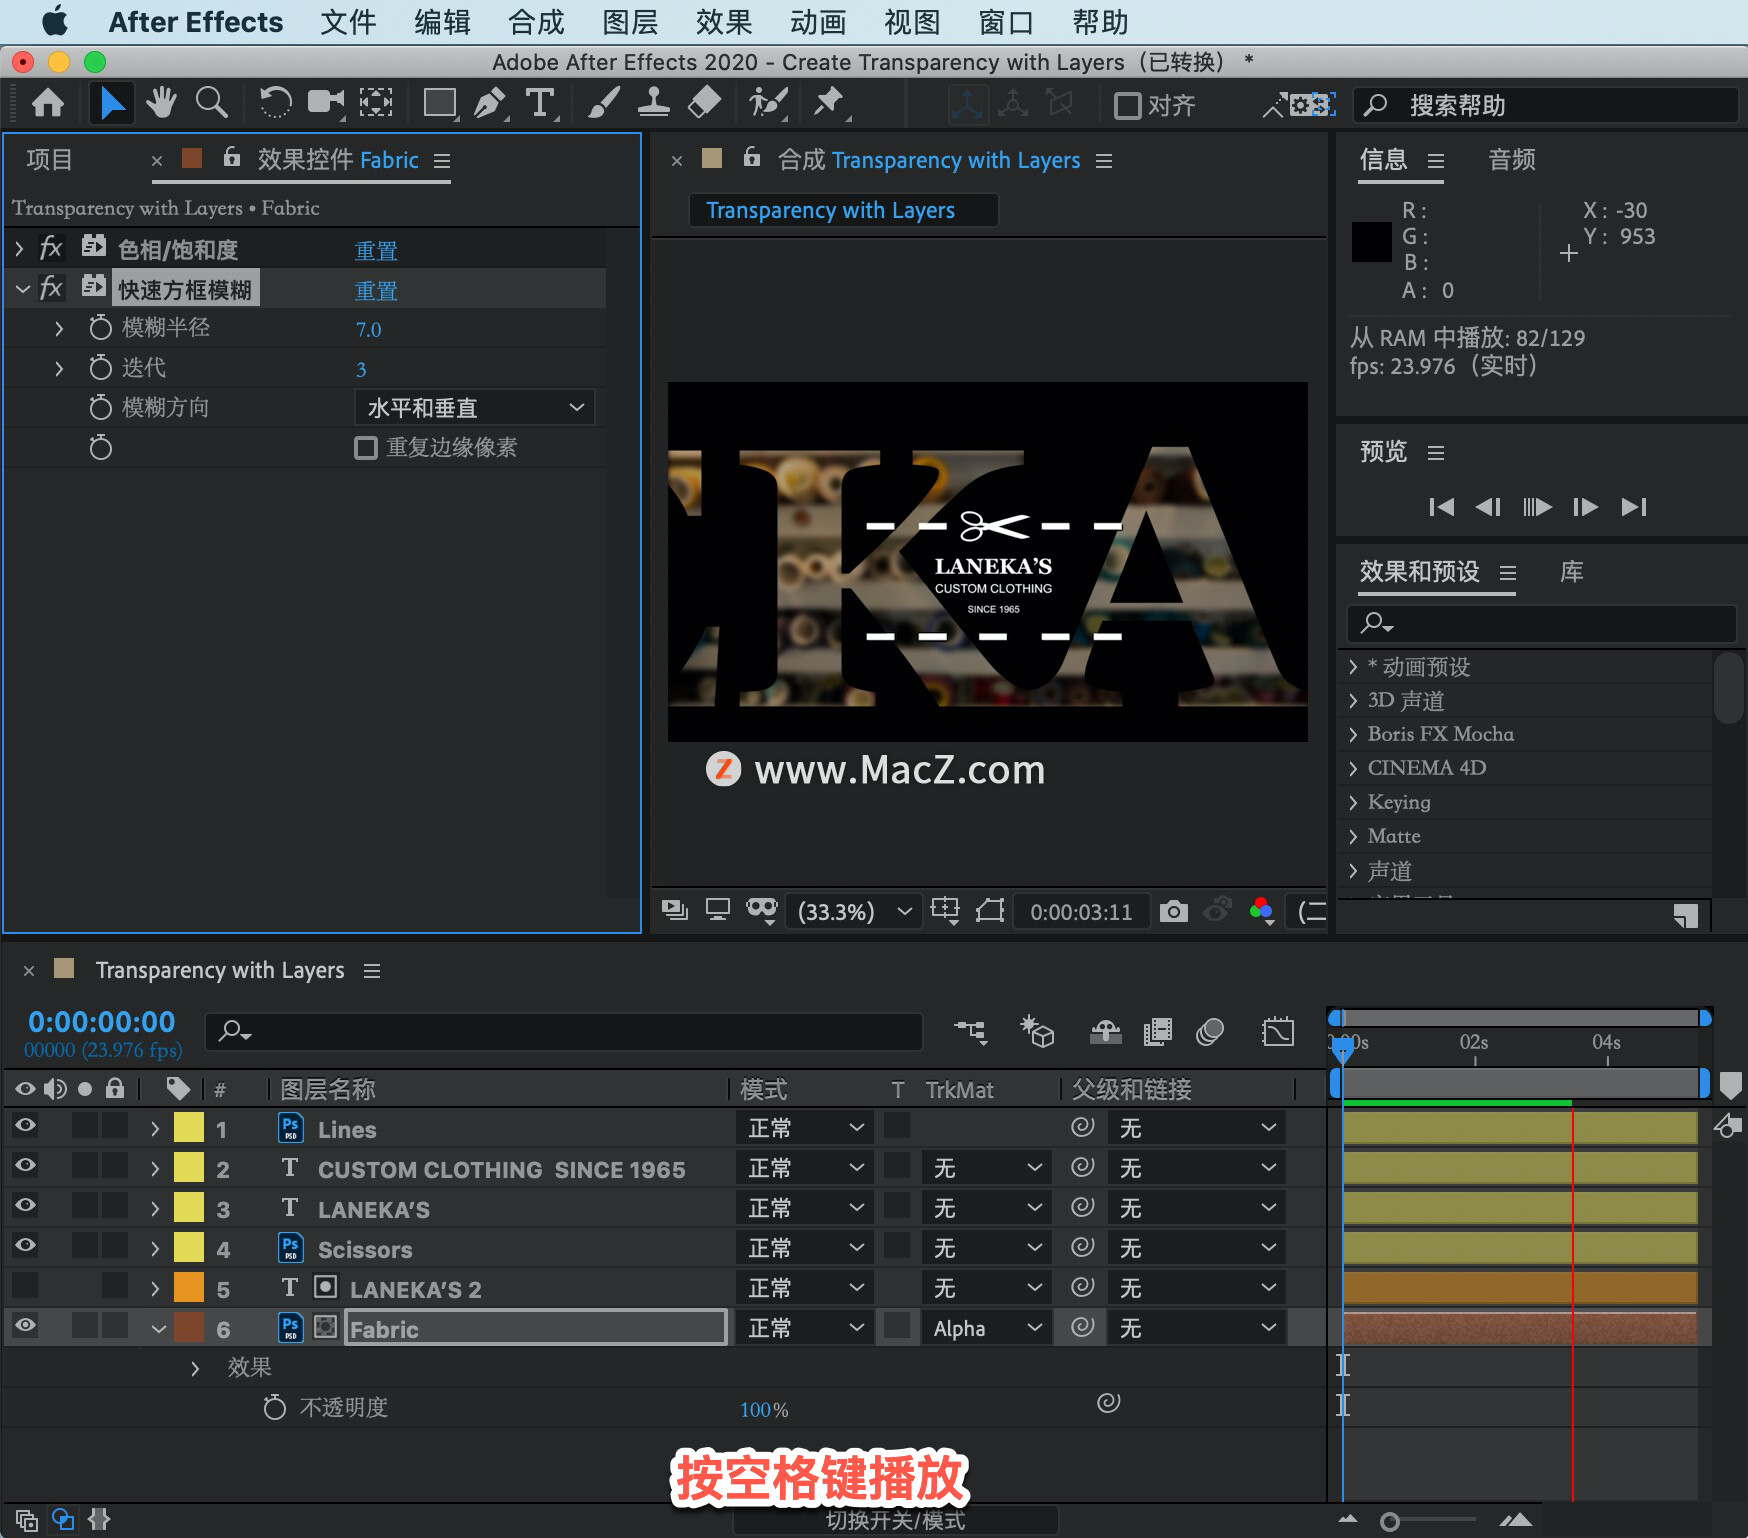Toggle the motion blur icon in timeline
Viewport: 1748px width, 1538px height.
tap(1210, 1031)
